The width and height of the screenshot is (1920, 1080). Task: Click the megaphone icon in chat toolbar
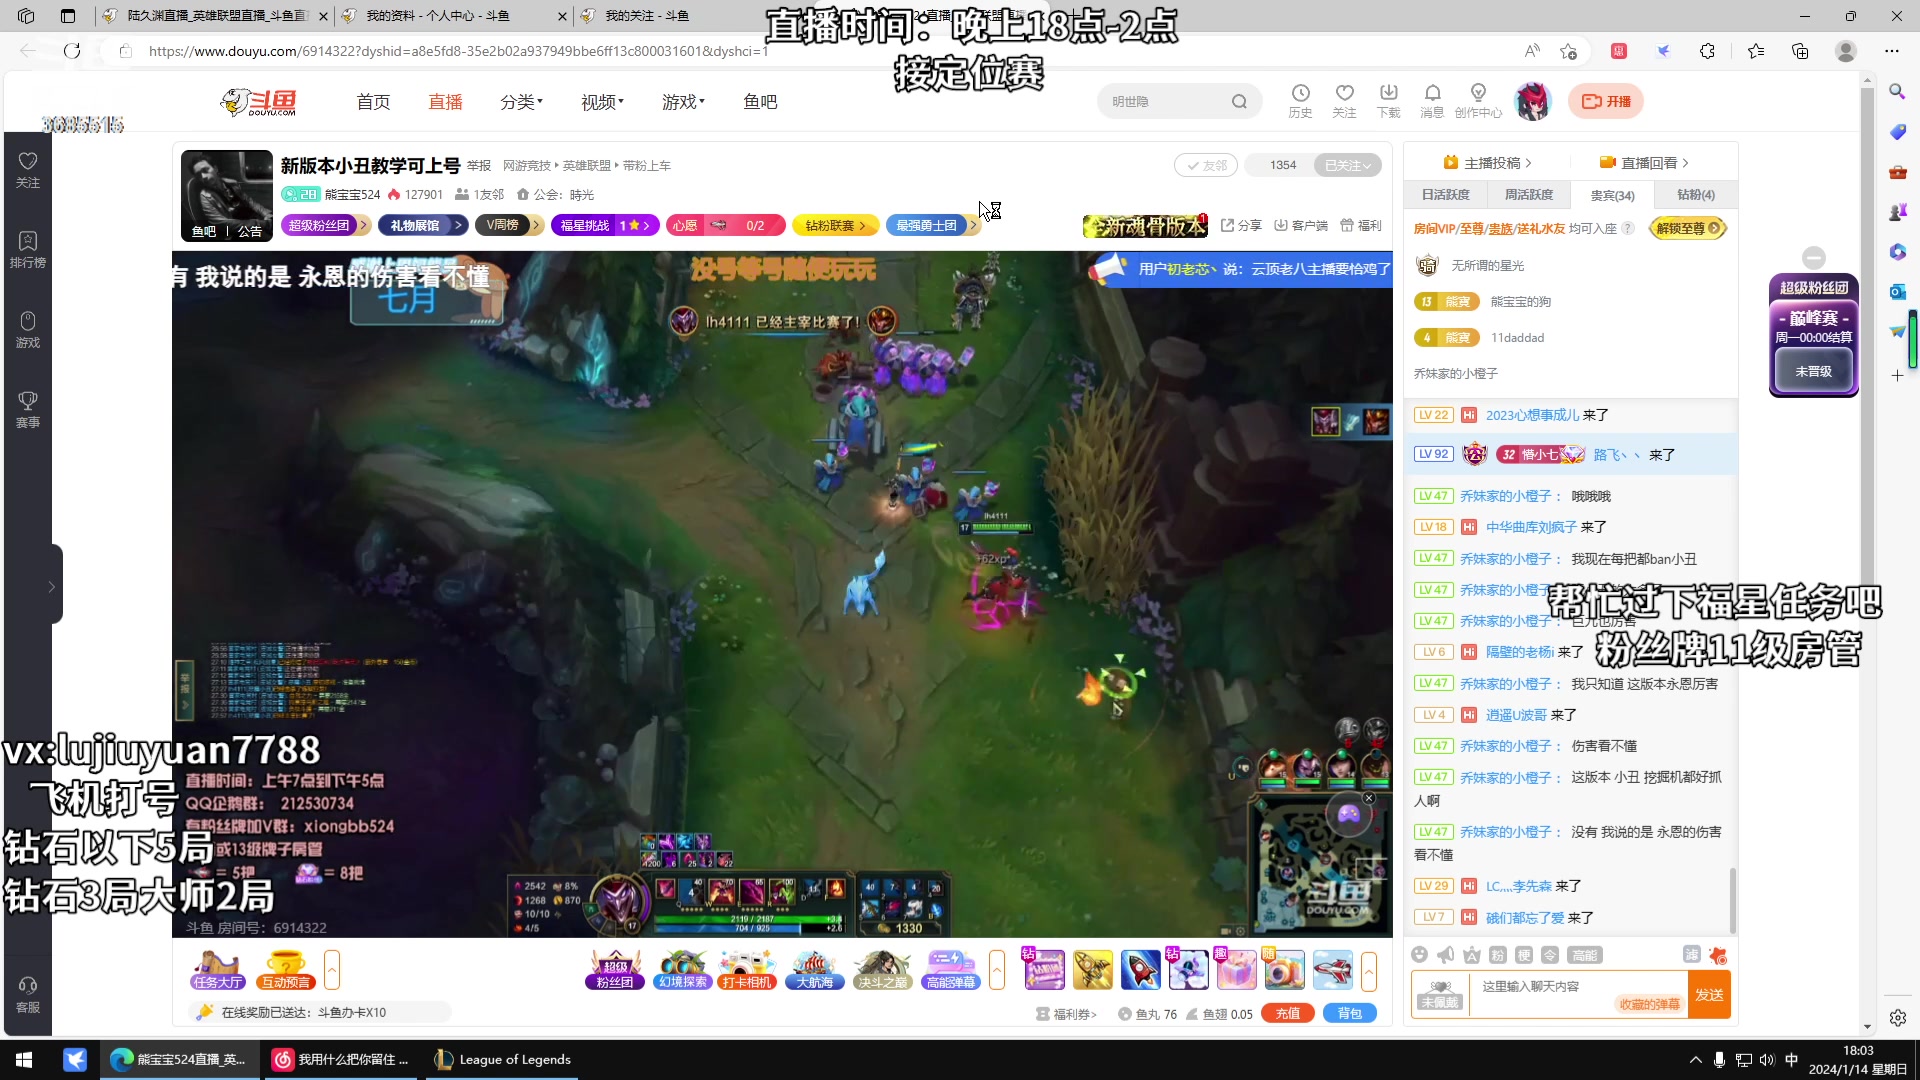1445,955
